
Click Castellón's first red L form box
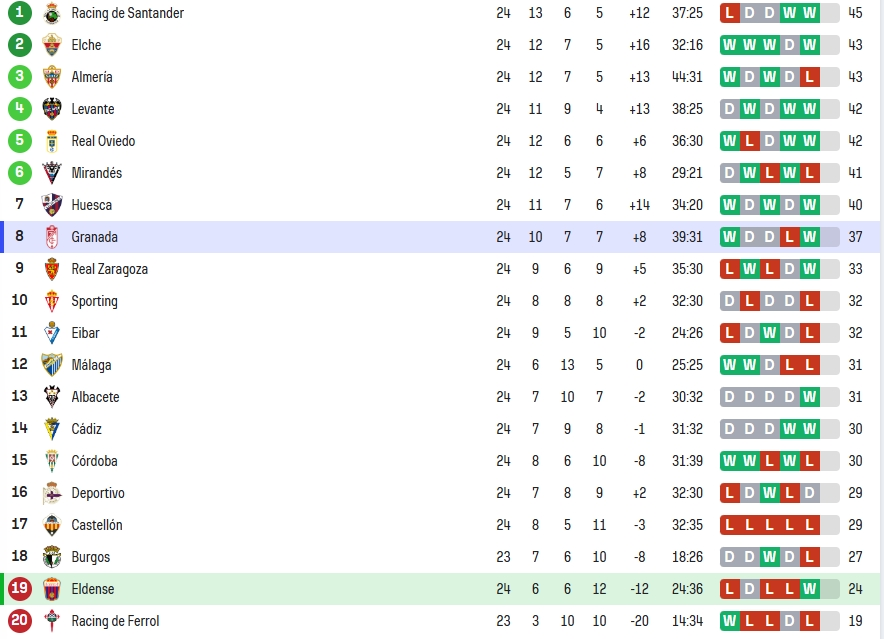tap(730, 525)
